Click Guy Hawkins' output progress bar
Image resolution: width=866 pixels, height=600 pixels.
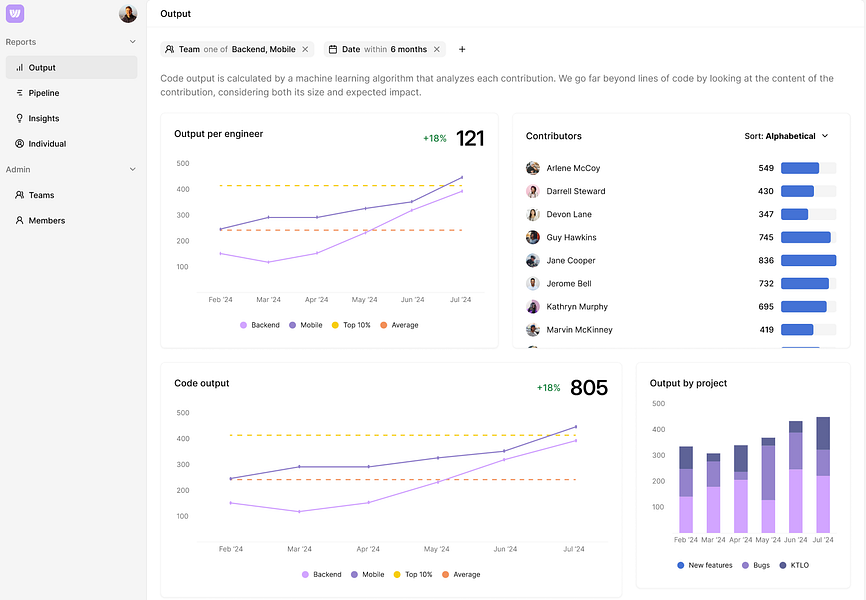(807, 238)
